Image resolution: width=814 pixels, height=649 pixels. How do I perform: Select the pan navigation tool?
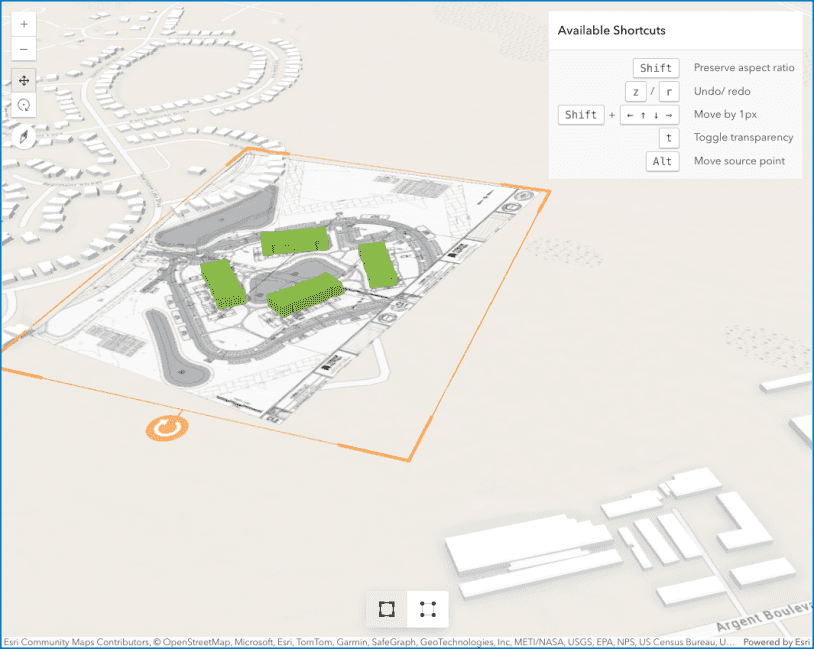coord(24,80)
